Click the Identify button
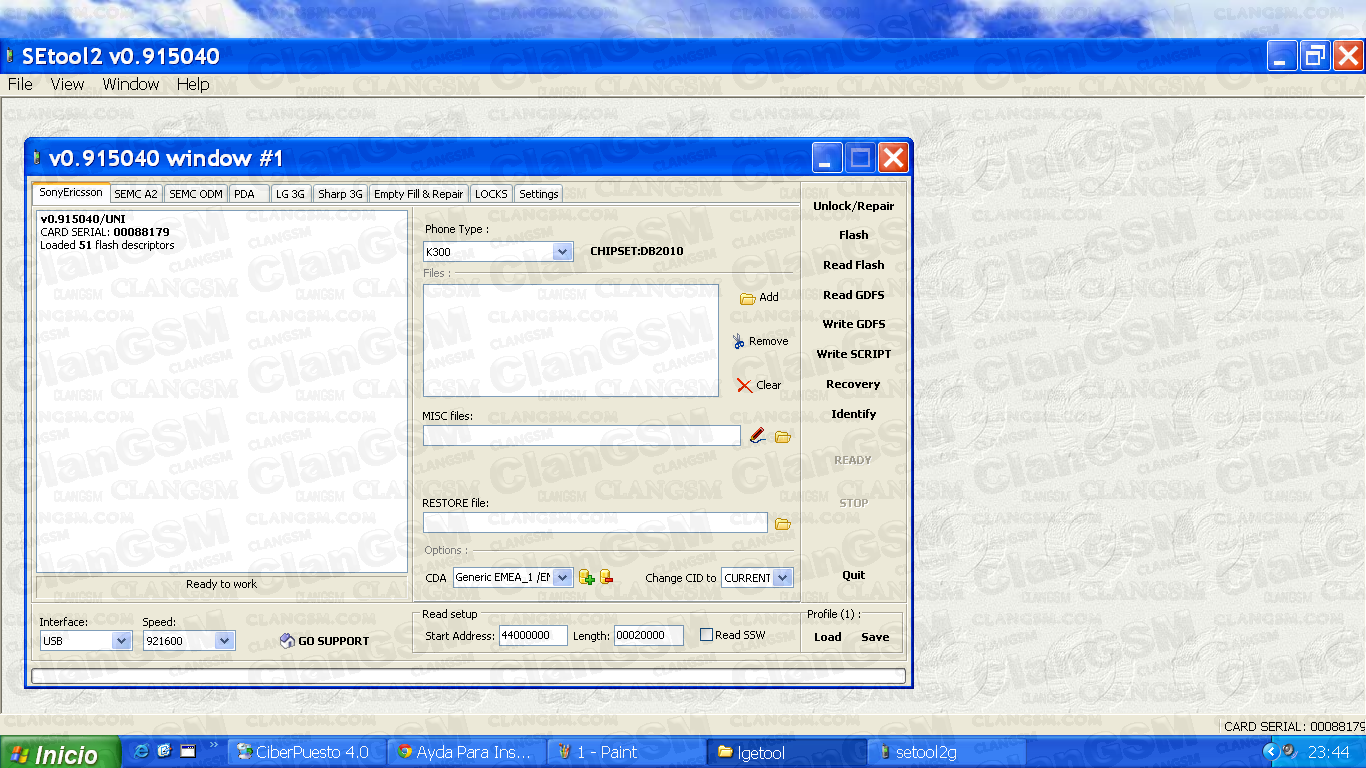This screenshot has width=1366, height=768. coord(852,414)
